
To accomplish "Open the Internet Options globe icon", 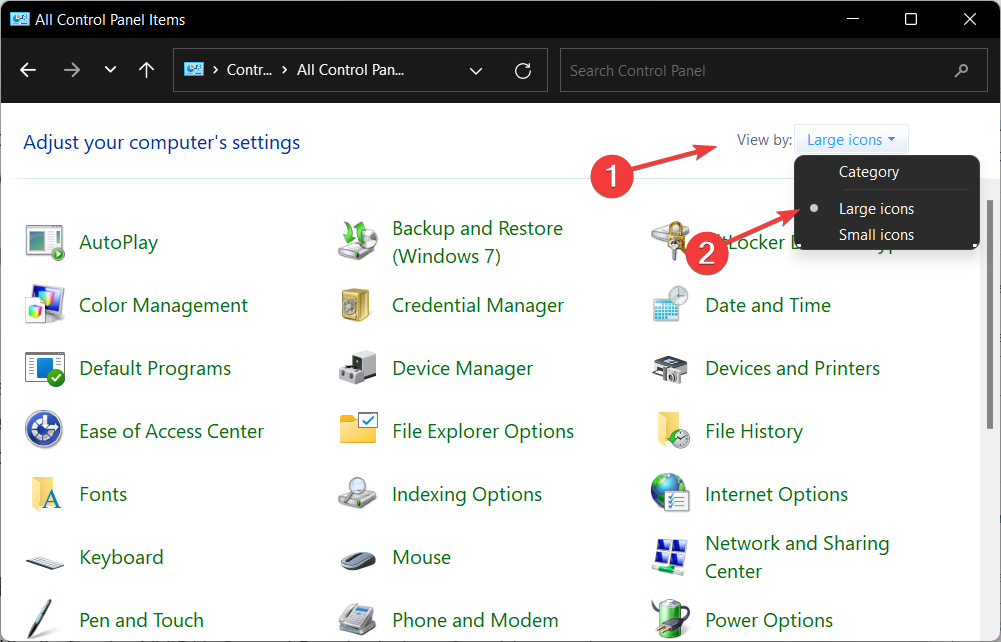I will [669, 494].
